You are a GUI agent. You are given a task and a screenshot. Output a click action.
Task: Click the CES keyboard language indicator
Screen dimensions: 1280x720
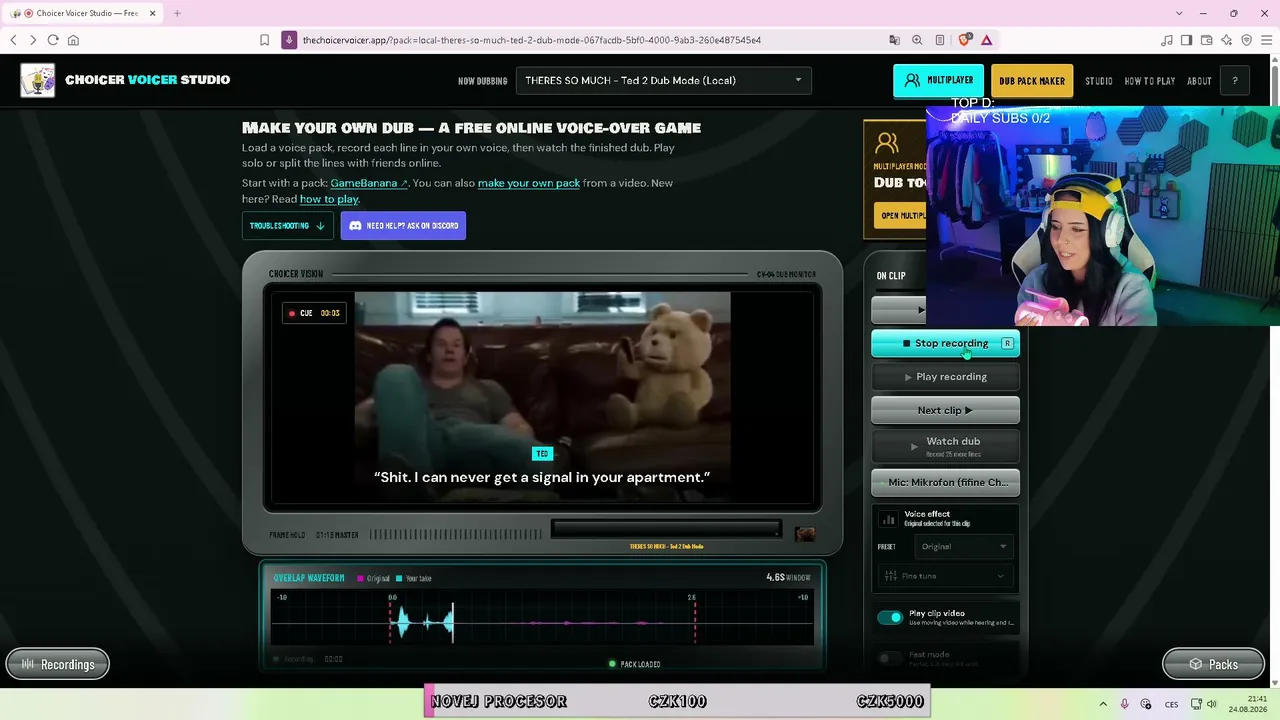[1171, 704]
